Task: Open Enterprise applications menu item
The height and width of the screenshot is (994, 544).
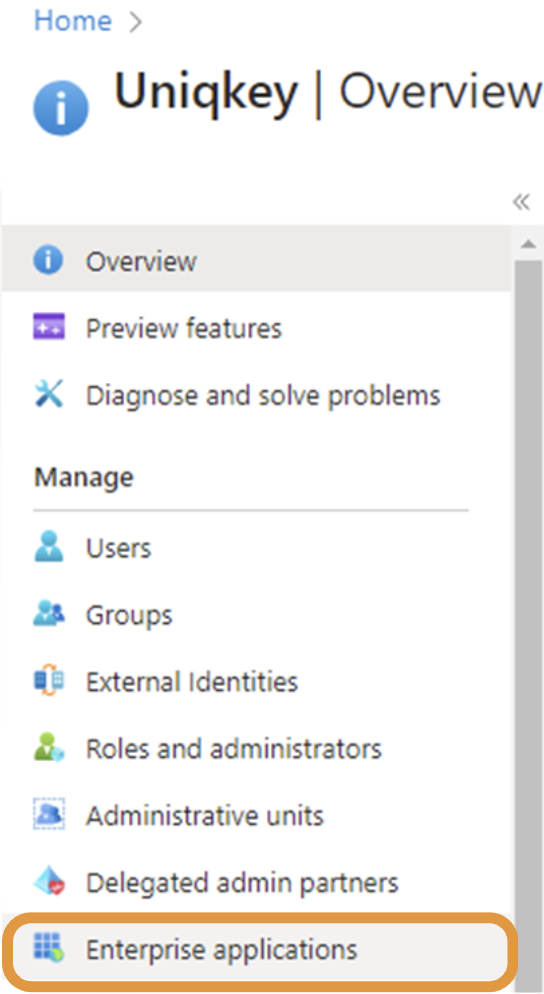Action: point(260,950)
